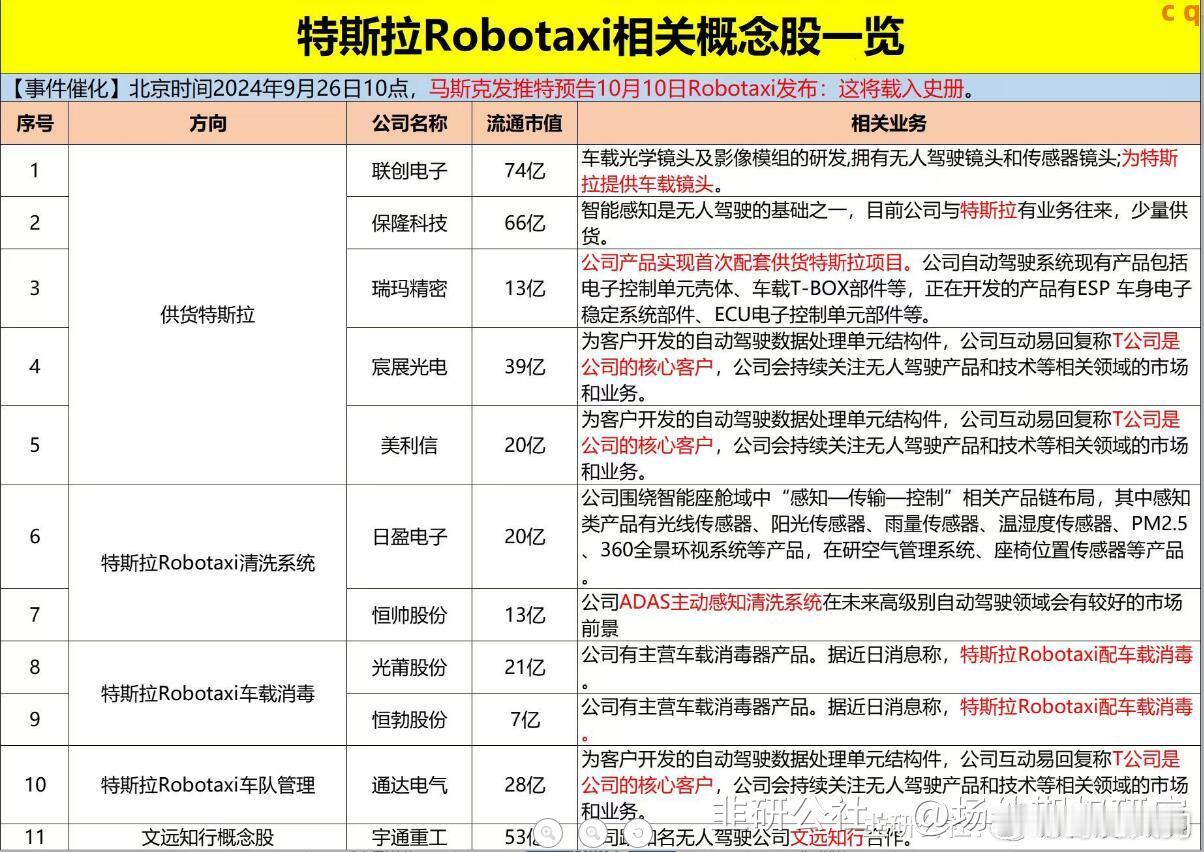Click 恒帅股份's 13亿 market cap
The width and height of the screenshot is (1204, 852).
525,615
